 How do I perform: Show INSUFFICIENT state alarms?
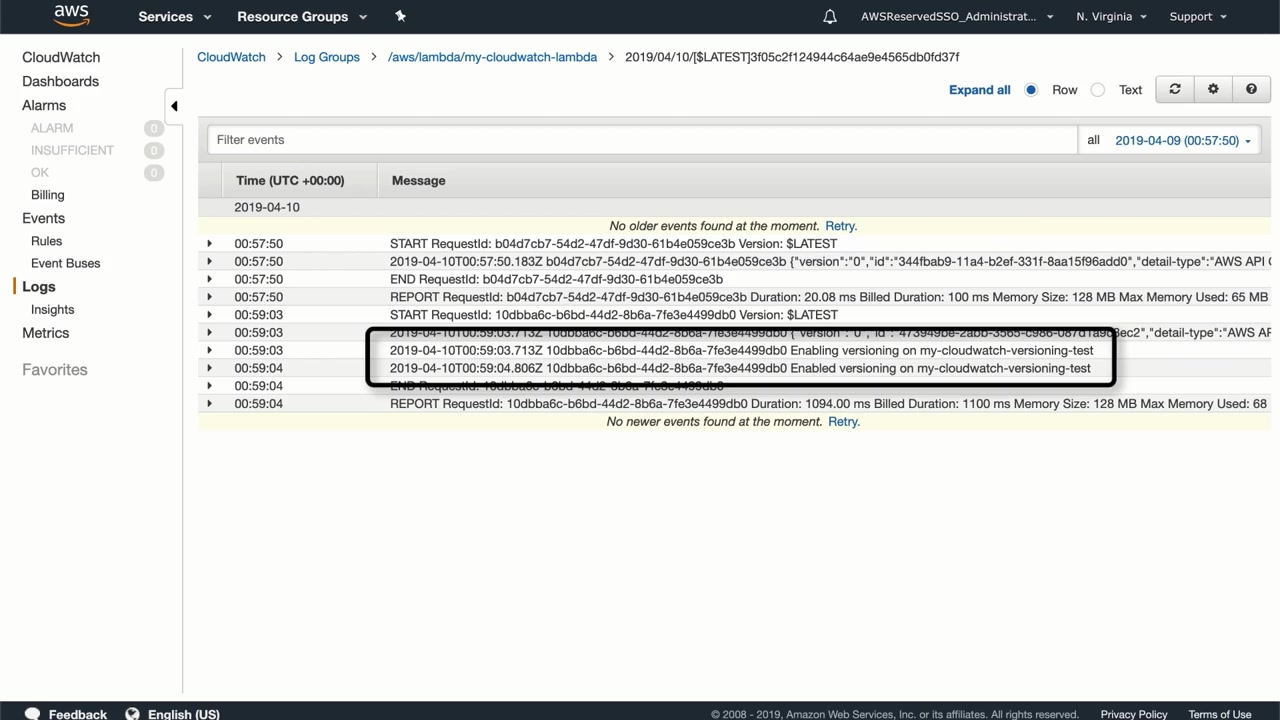click(x=72, y=150)
